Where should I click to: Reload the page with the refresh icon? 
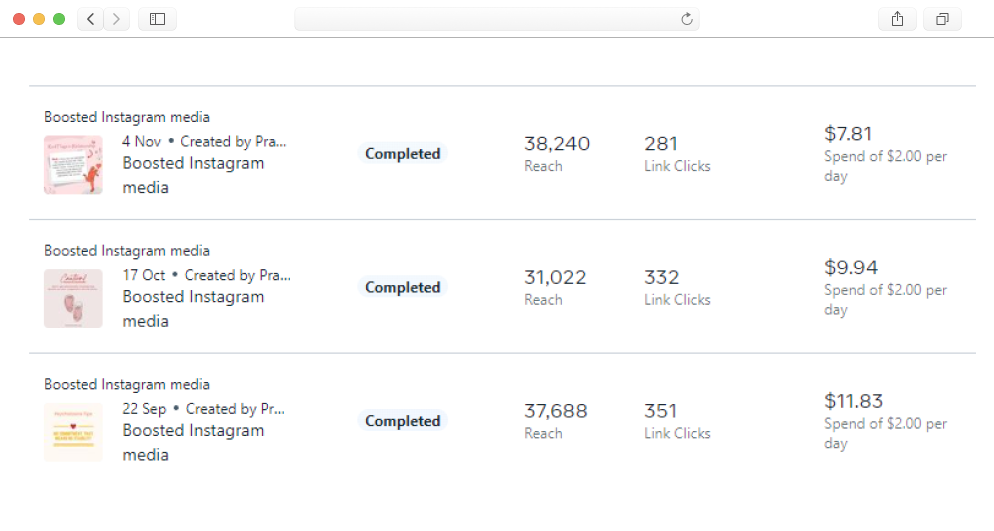[686, 19]
